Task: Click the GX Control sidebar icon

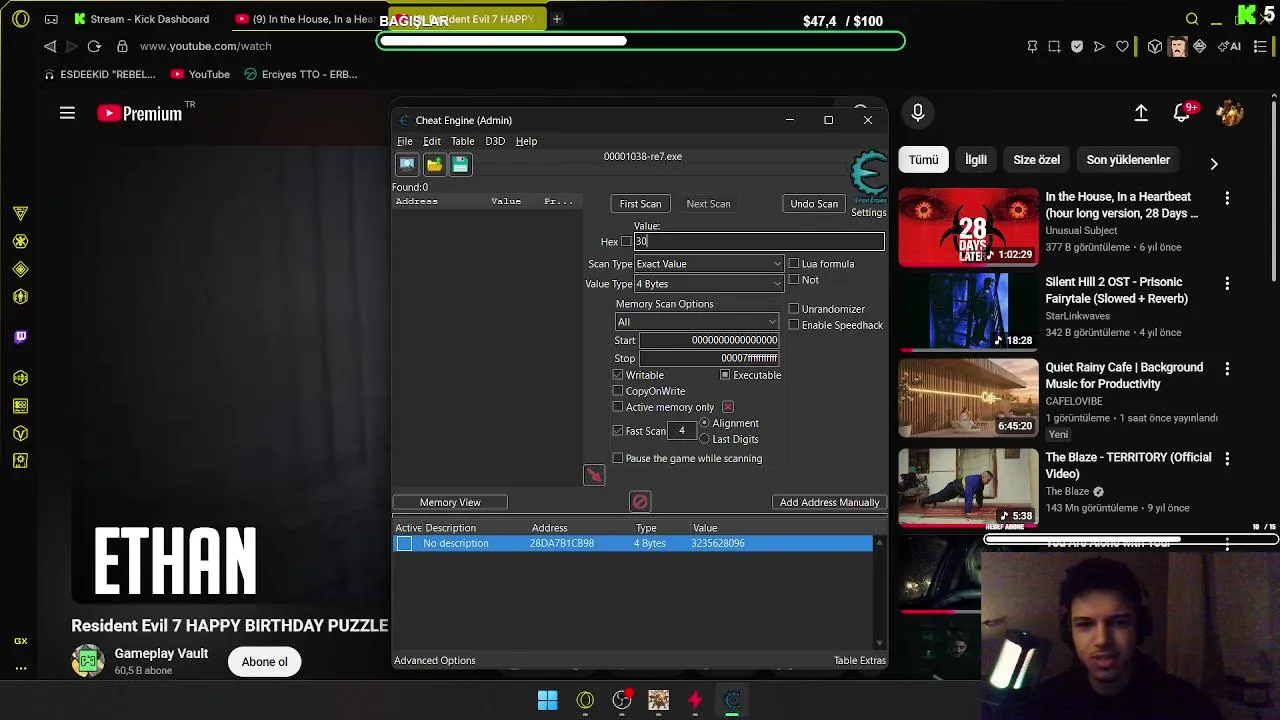Action: click(20, 641)
